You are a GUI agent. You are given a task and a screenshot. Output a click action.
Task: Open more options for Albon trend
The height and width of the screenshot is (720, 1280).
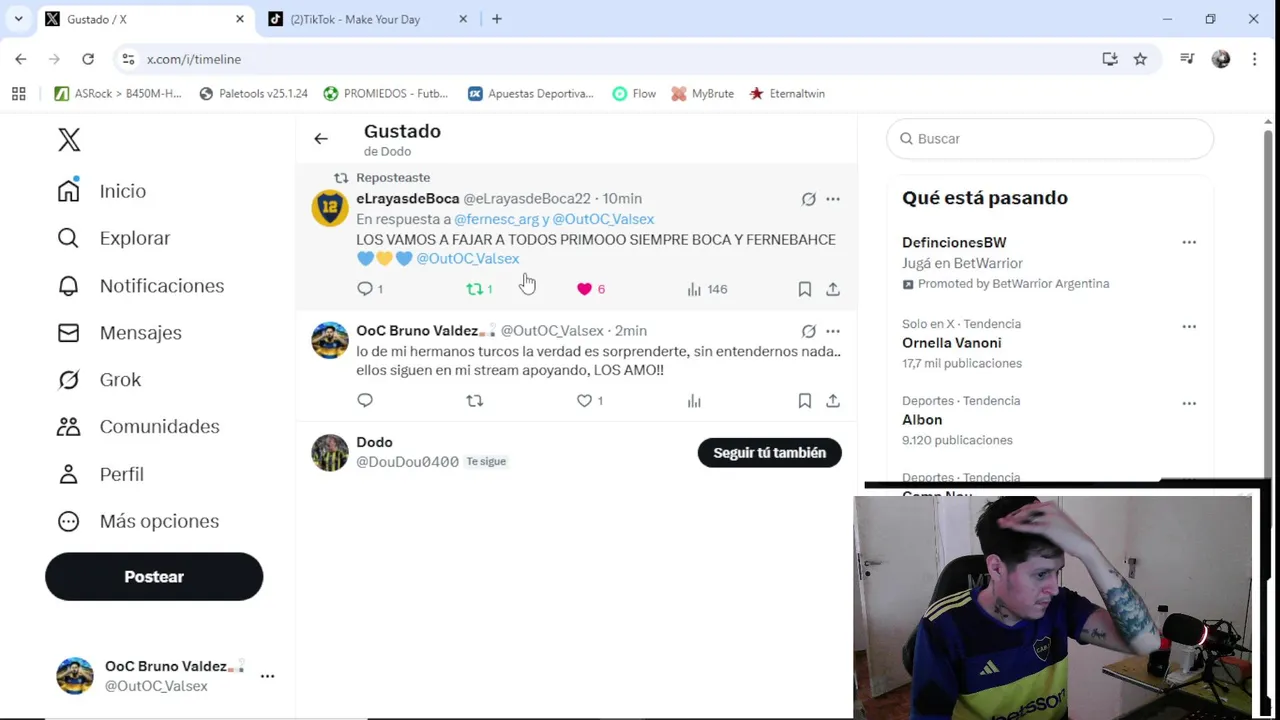1189,404
